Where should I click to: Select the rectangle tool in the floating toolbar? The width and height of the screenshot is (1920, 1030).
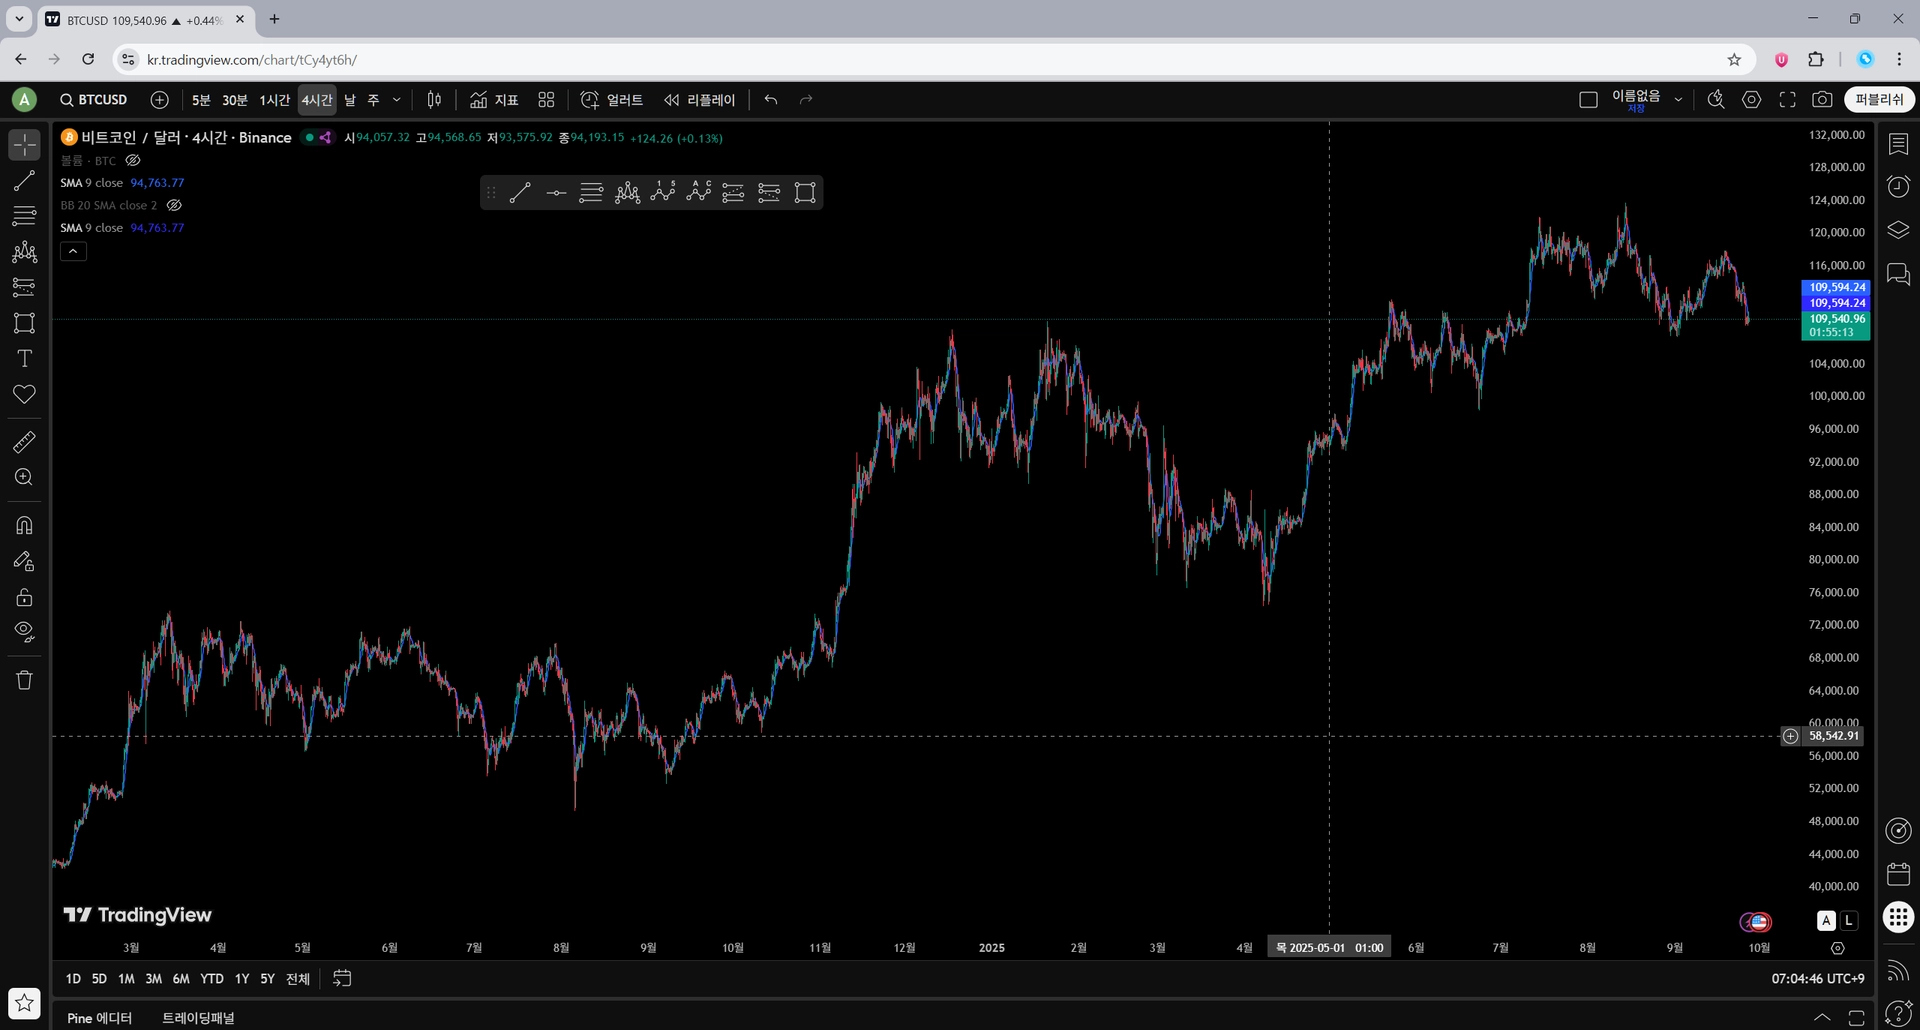(805, 193)
